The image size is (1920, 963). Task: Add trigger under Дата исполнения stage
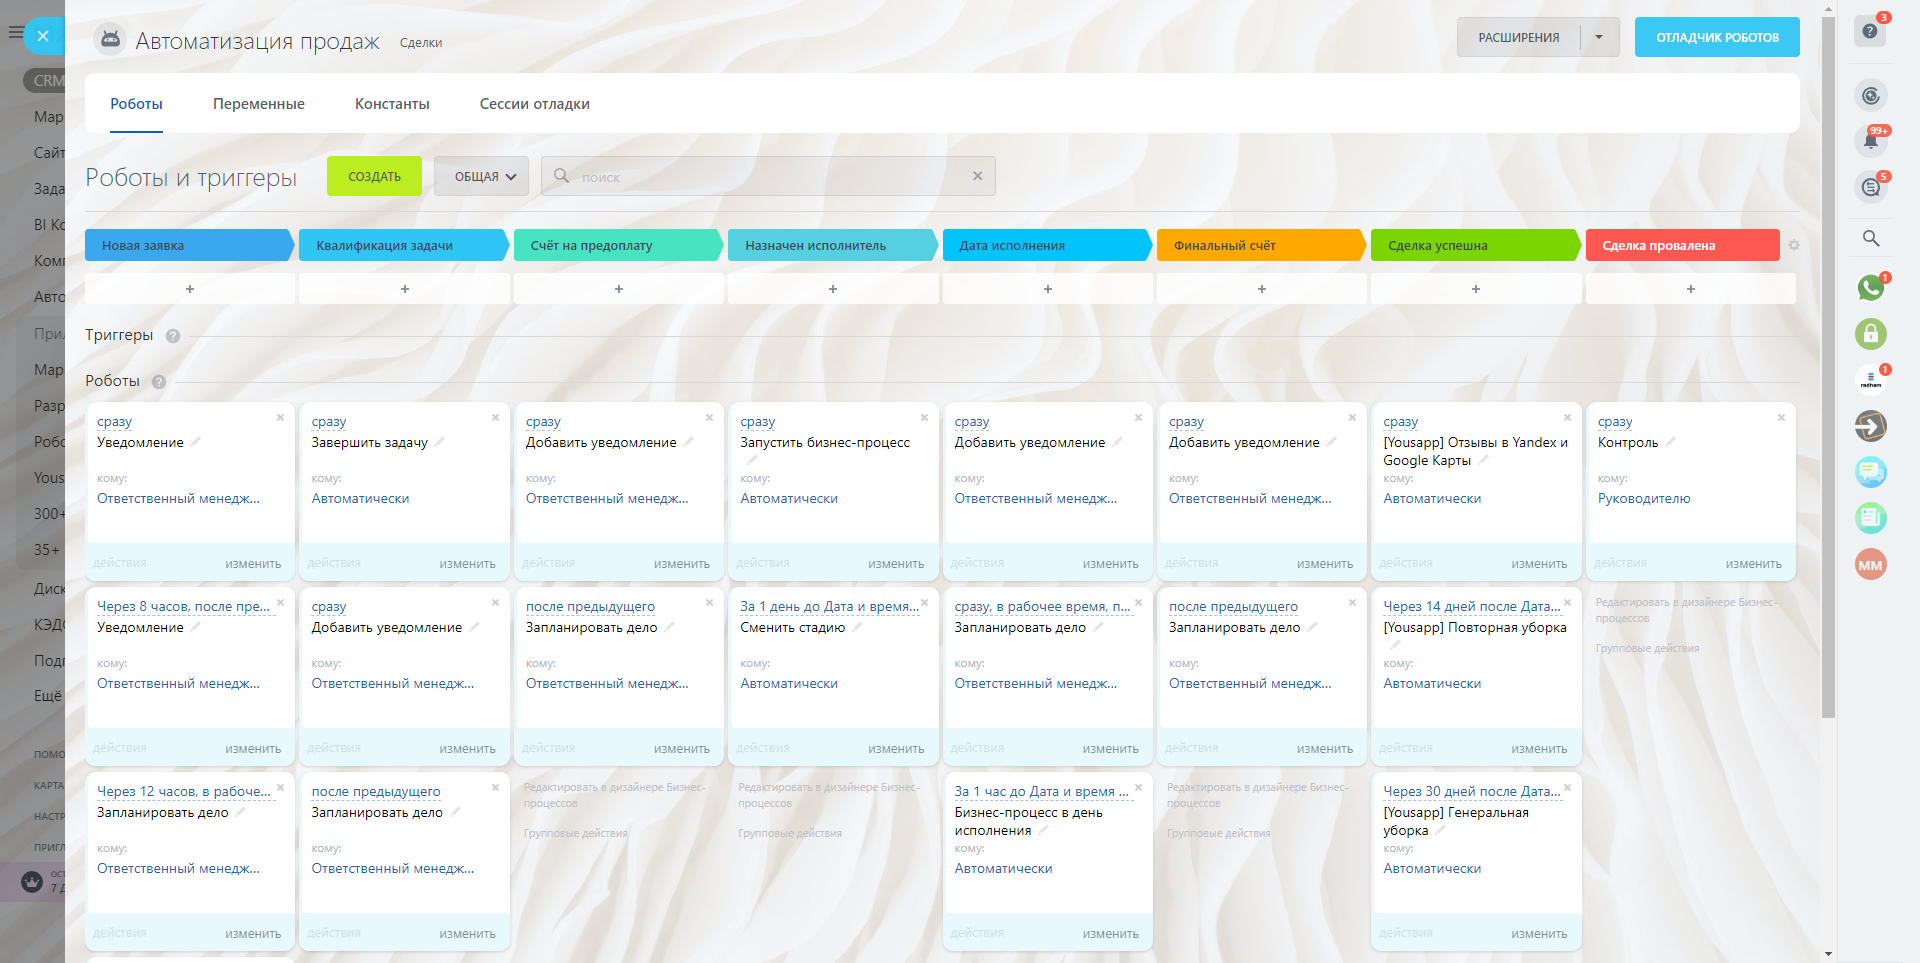pyautogui.click(x=1047, y=289)
